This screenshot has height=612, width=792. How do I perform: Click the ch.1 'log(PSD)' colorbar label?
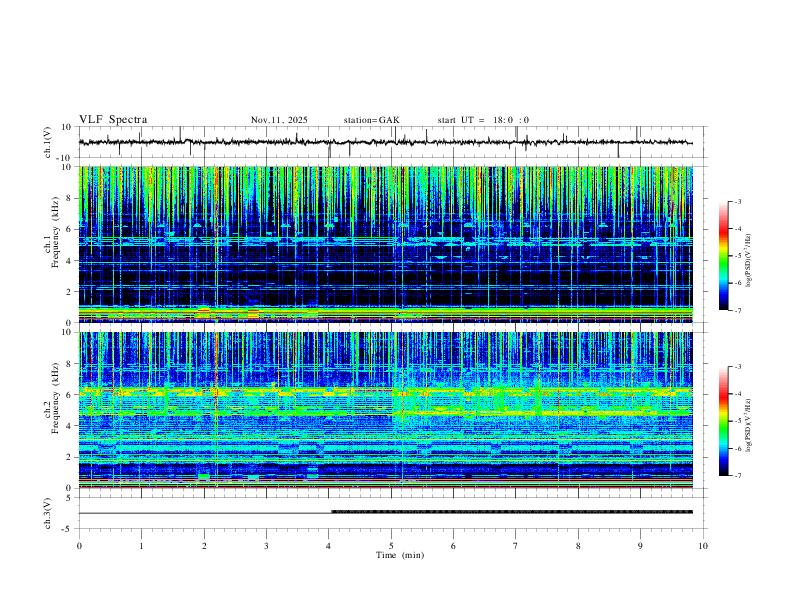coord(748,260)
